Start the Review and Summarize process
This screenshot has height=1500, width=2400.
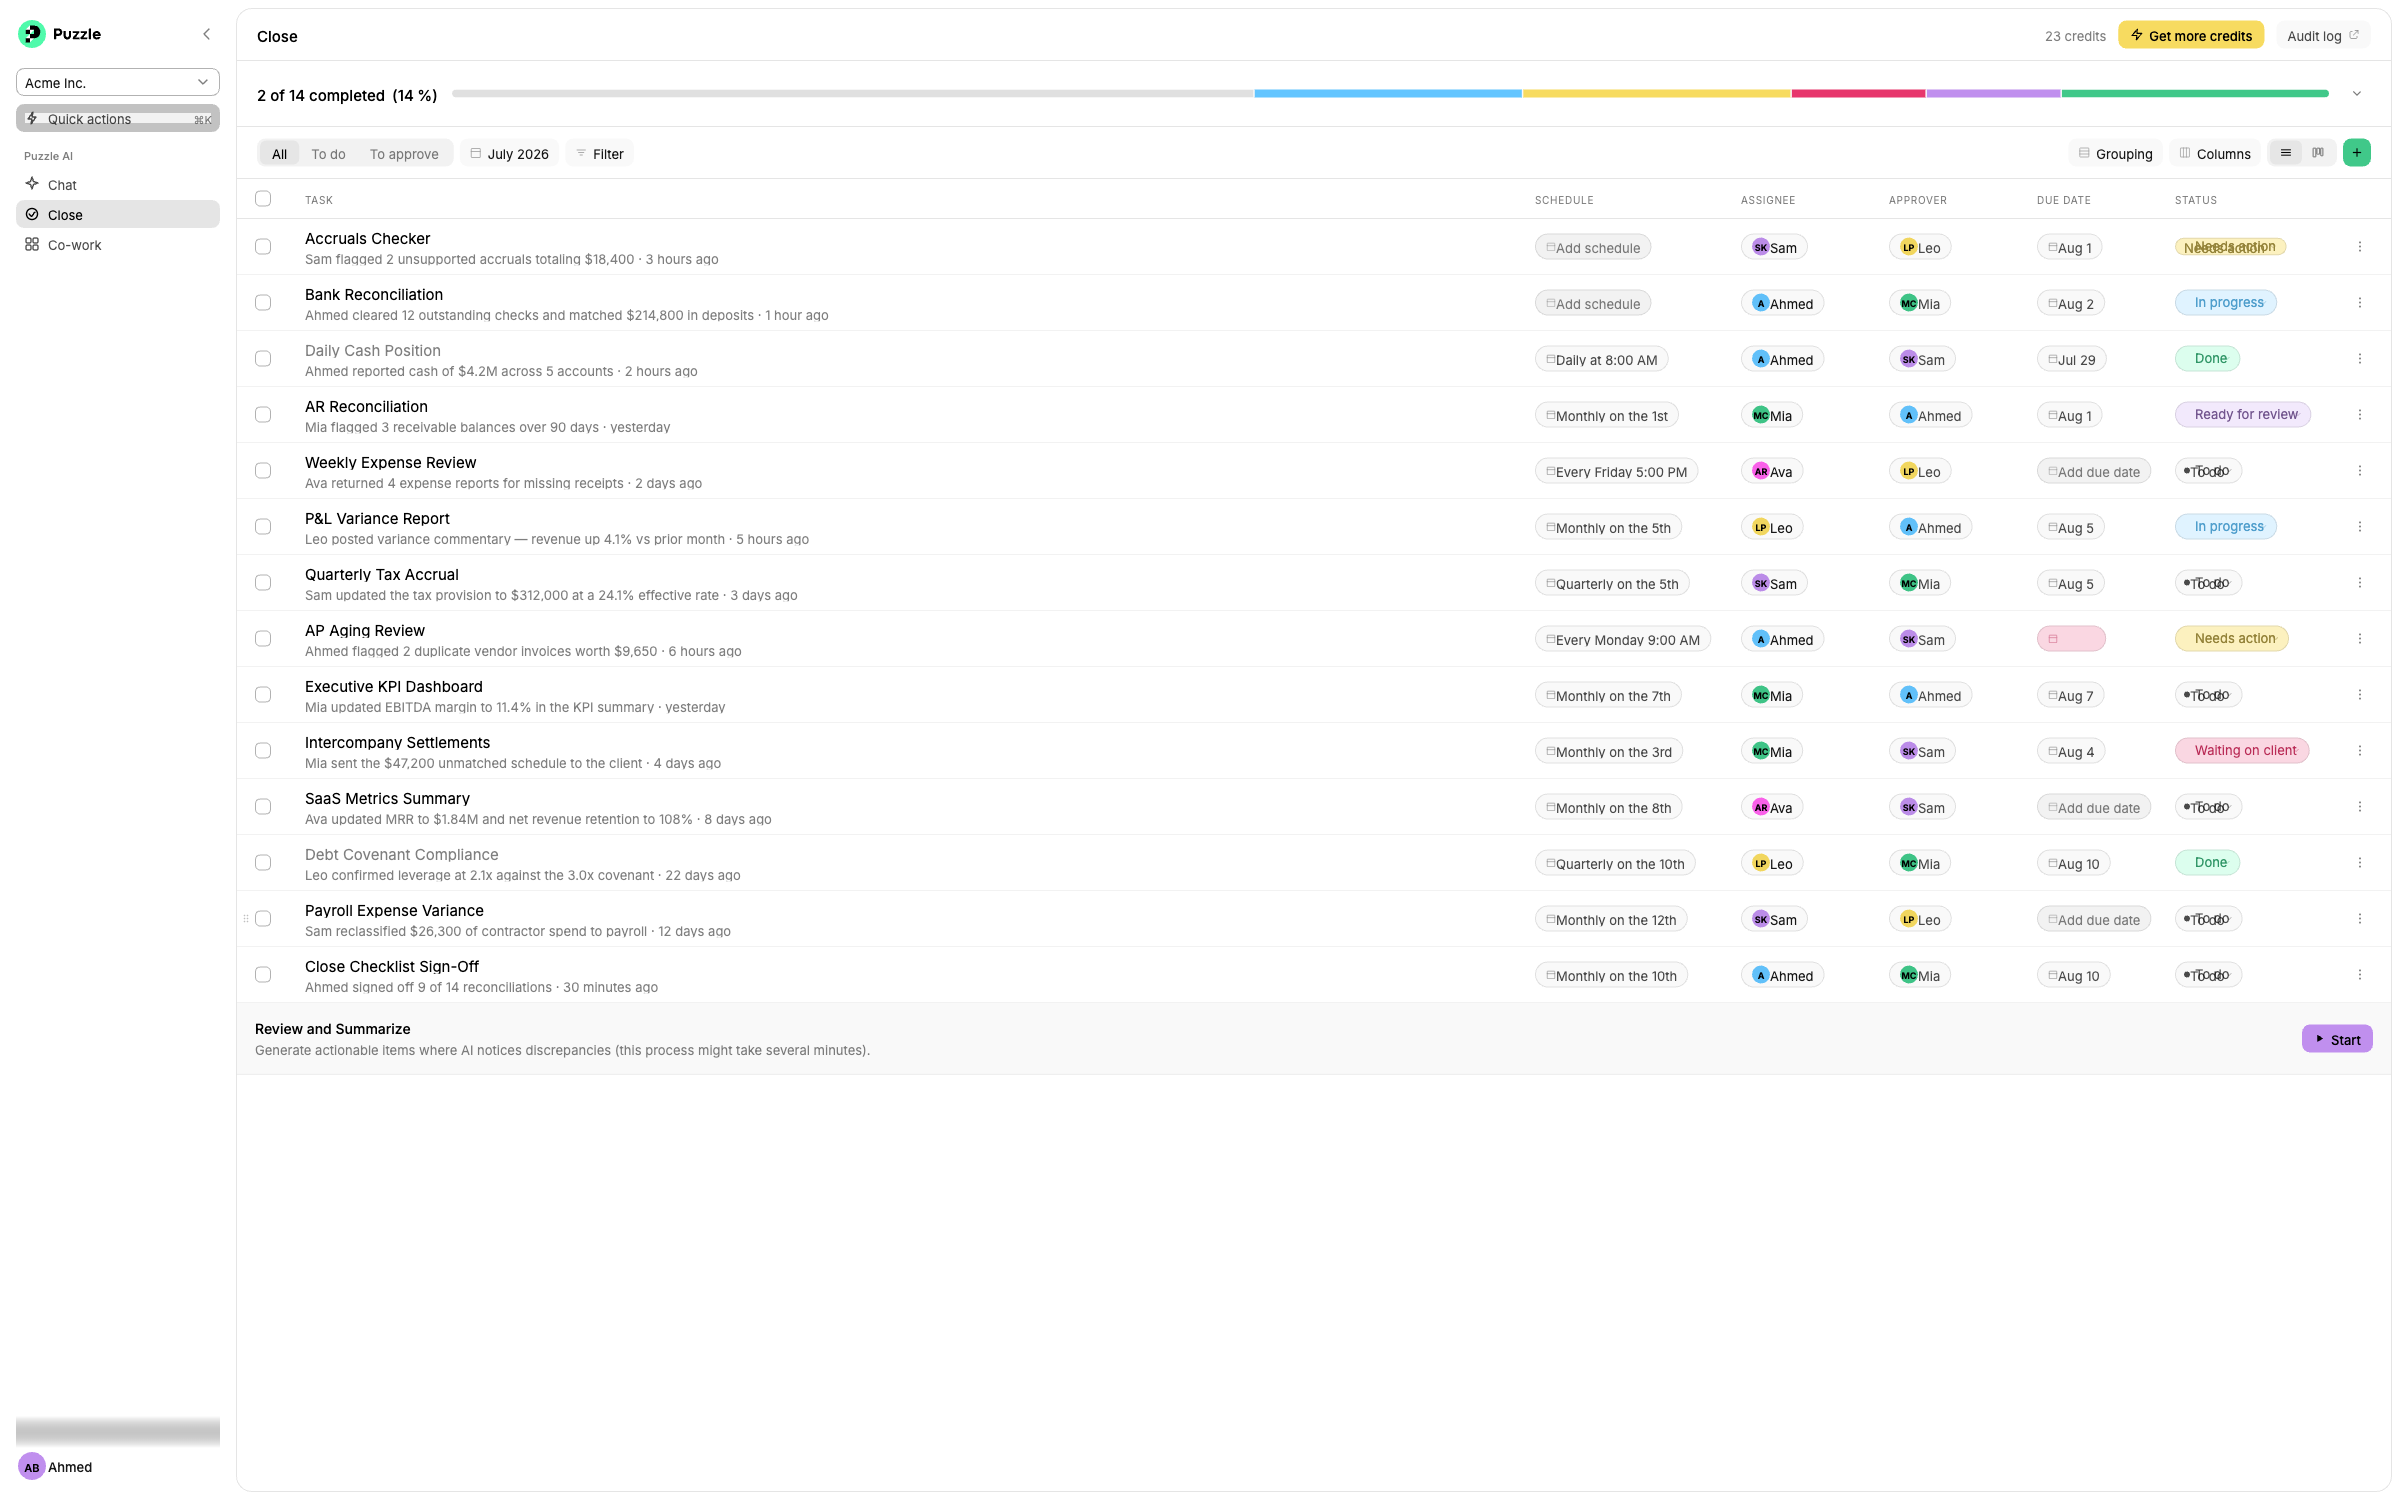tap(2337, 1039)
